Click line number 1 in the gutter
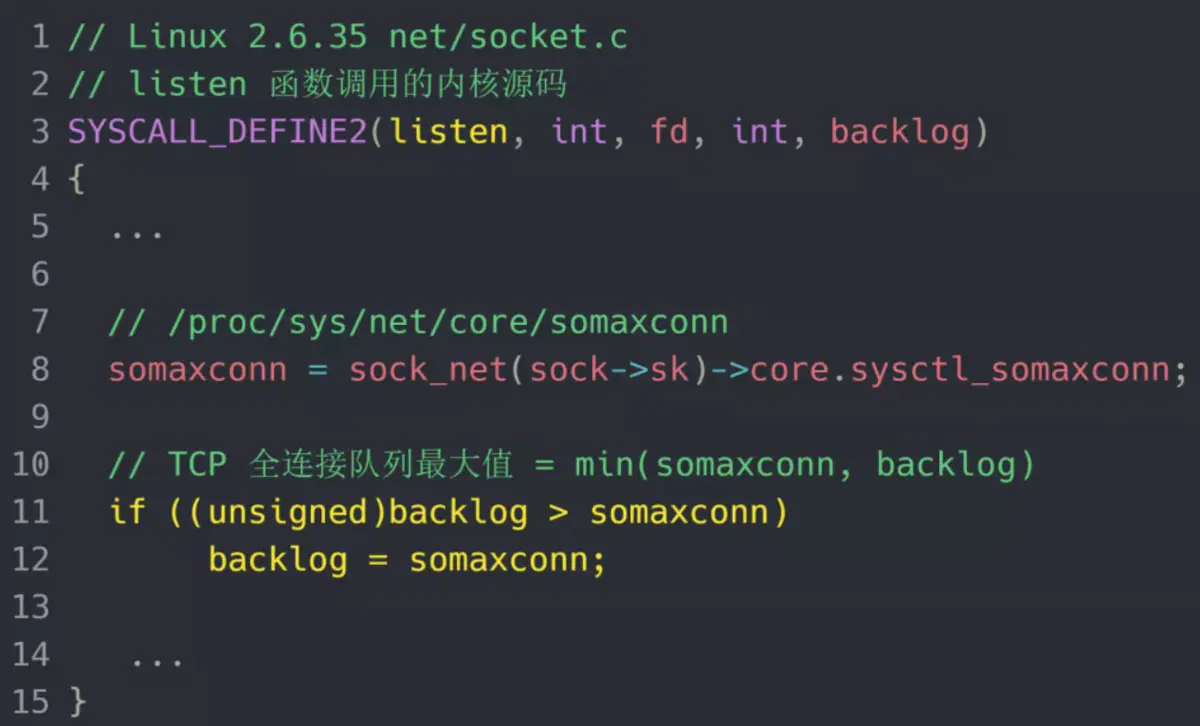 (x=39, y=37)
